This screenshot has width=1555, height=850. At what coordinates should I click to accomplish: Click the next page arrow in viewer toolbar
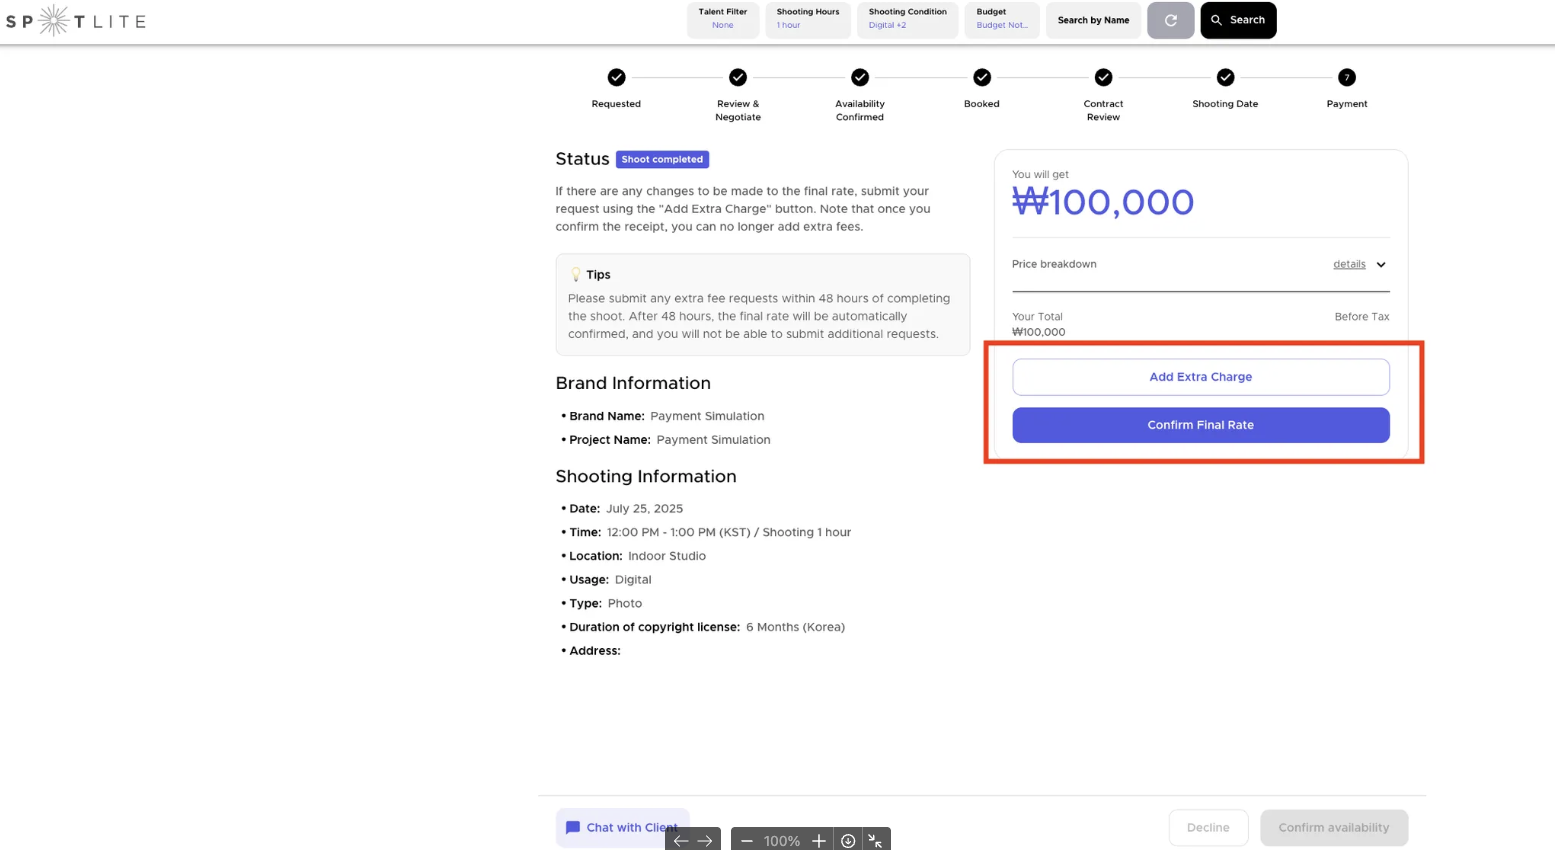point(705,841)
